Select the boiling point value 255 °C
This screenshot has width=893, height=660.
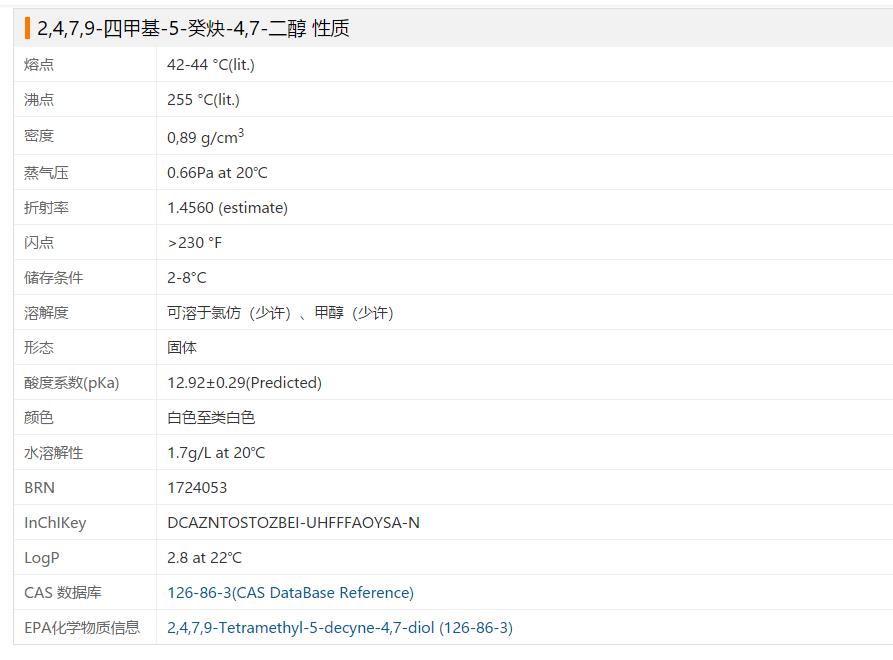[x=203, y=100]
